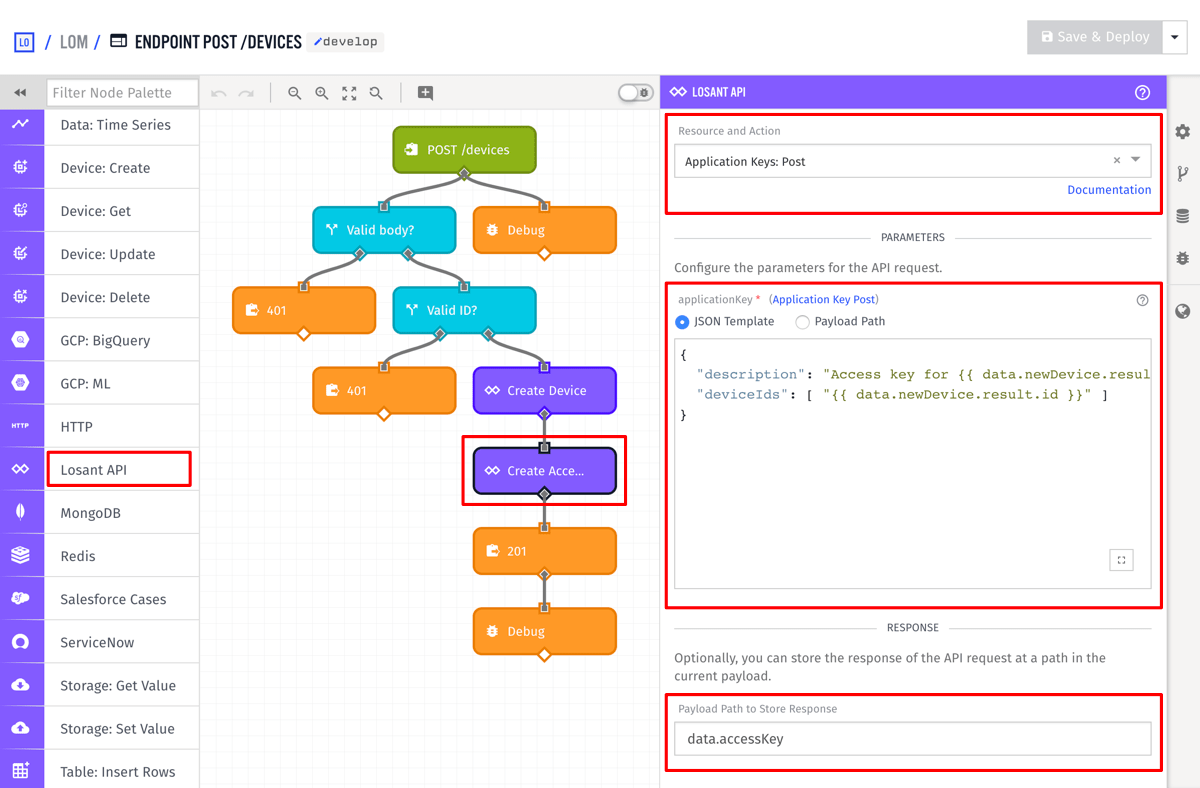Open the debug bug icon on the right sidebar

tap(1183, 258)
